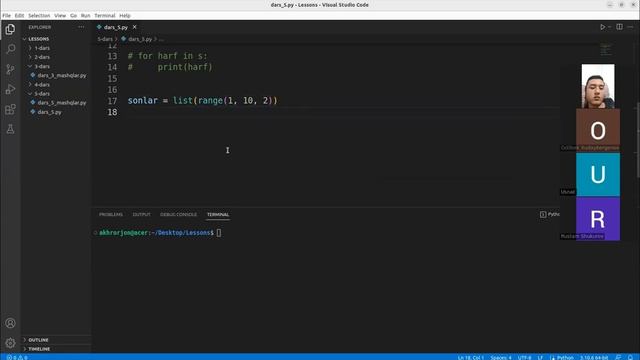This screenshot has width=640, height=360.
Task: Switch to the DEBUG CONSOLE panel tab
Action: 178,214
